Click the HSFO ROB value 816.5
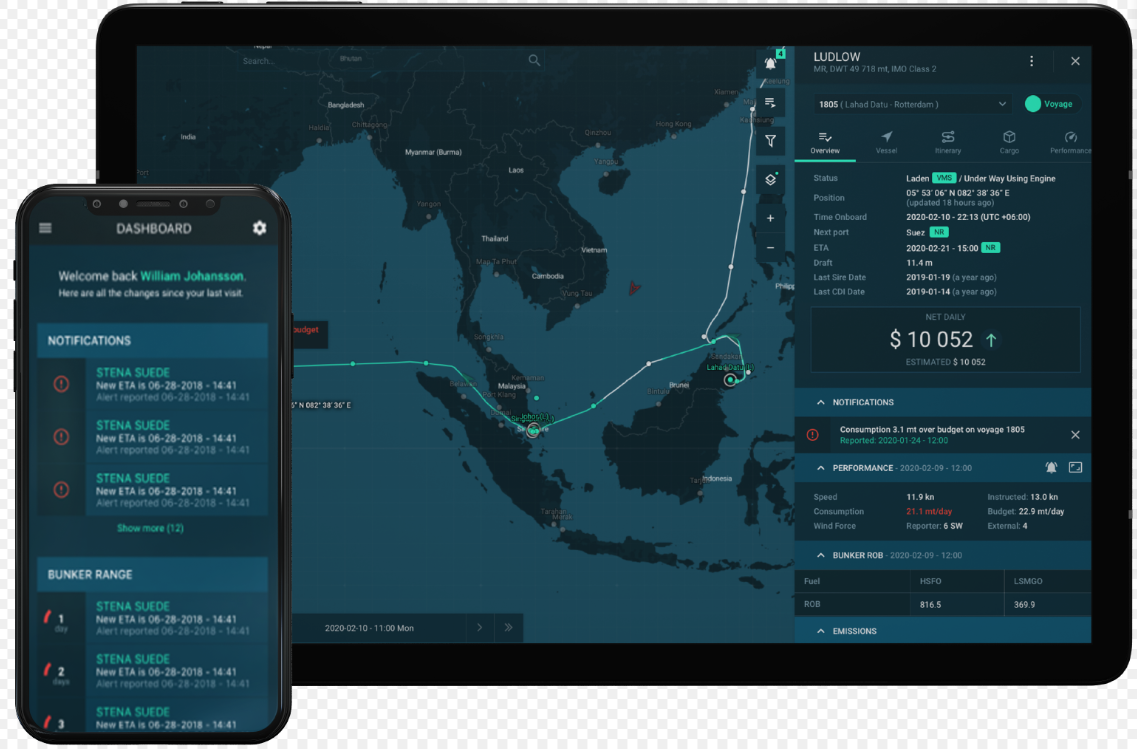The height and width of the screenshot is (749, 1137). pos(930,605)
